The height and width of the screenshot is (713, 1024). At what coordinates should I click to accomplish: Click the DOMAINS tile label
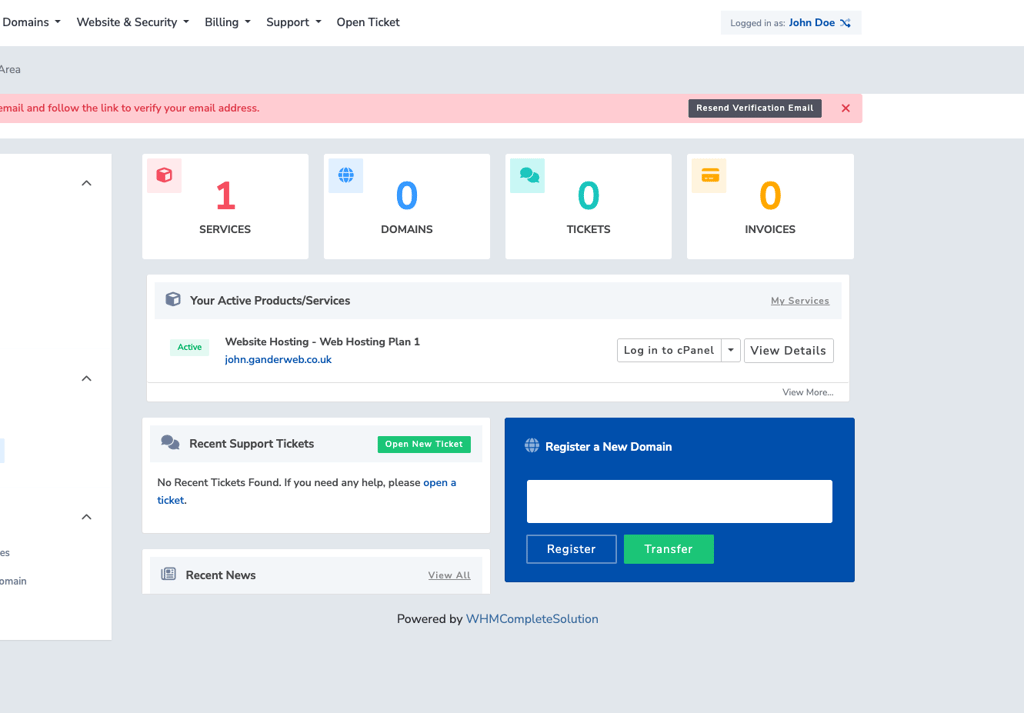(407, 229)
